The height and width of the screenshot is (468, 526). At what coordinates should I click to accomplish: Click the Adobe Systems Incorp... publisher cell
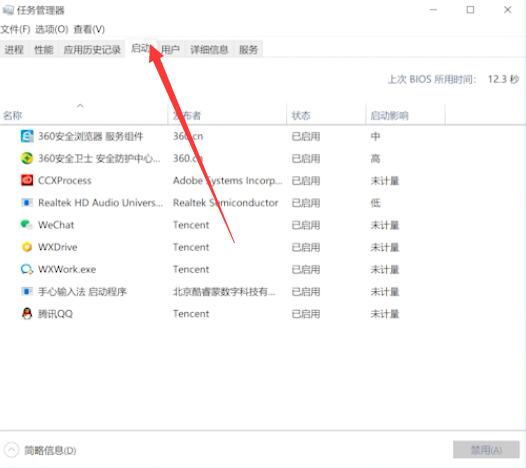point(228,180)
